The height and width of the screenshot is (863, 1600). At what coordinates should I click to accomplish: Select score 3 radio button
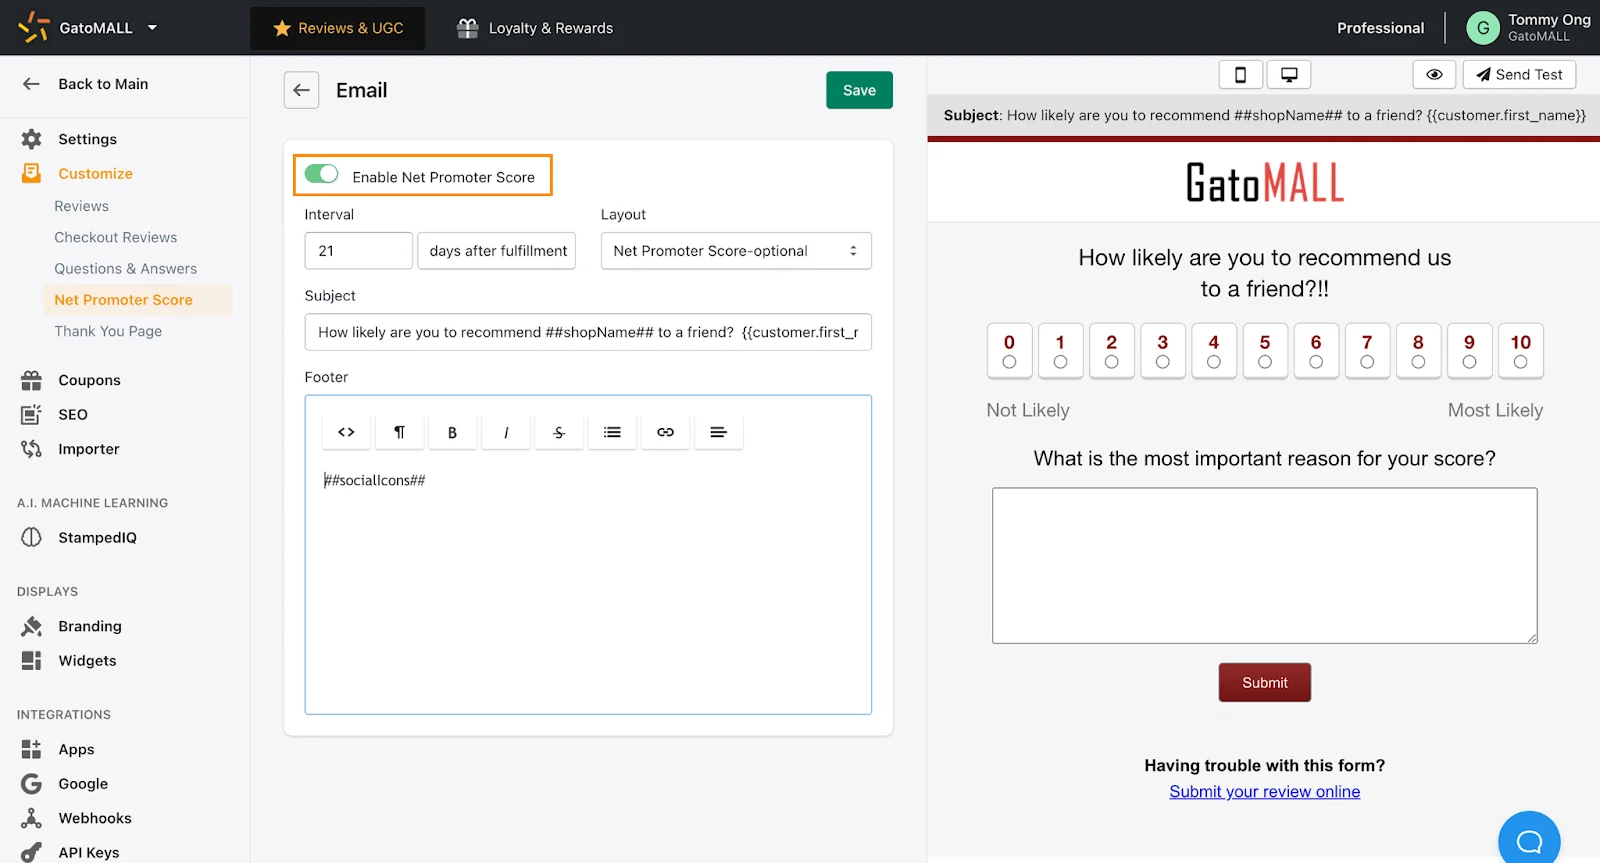pos(1162,362)
